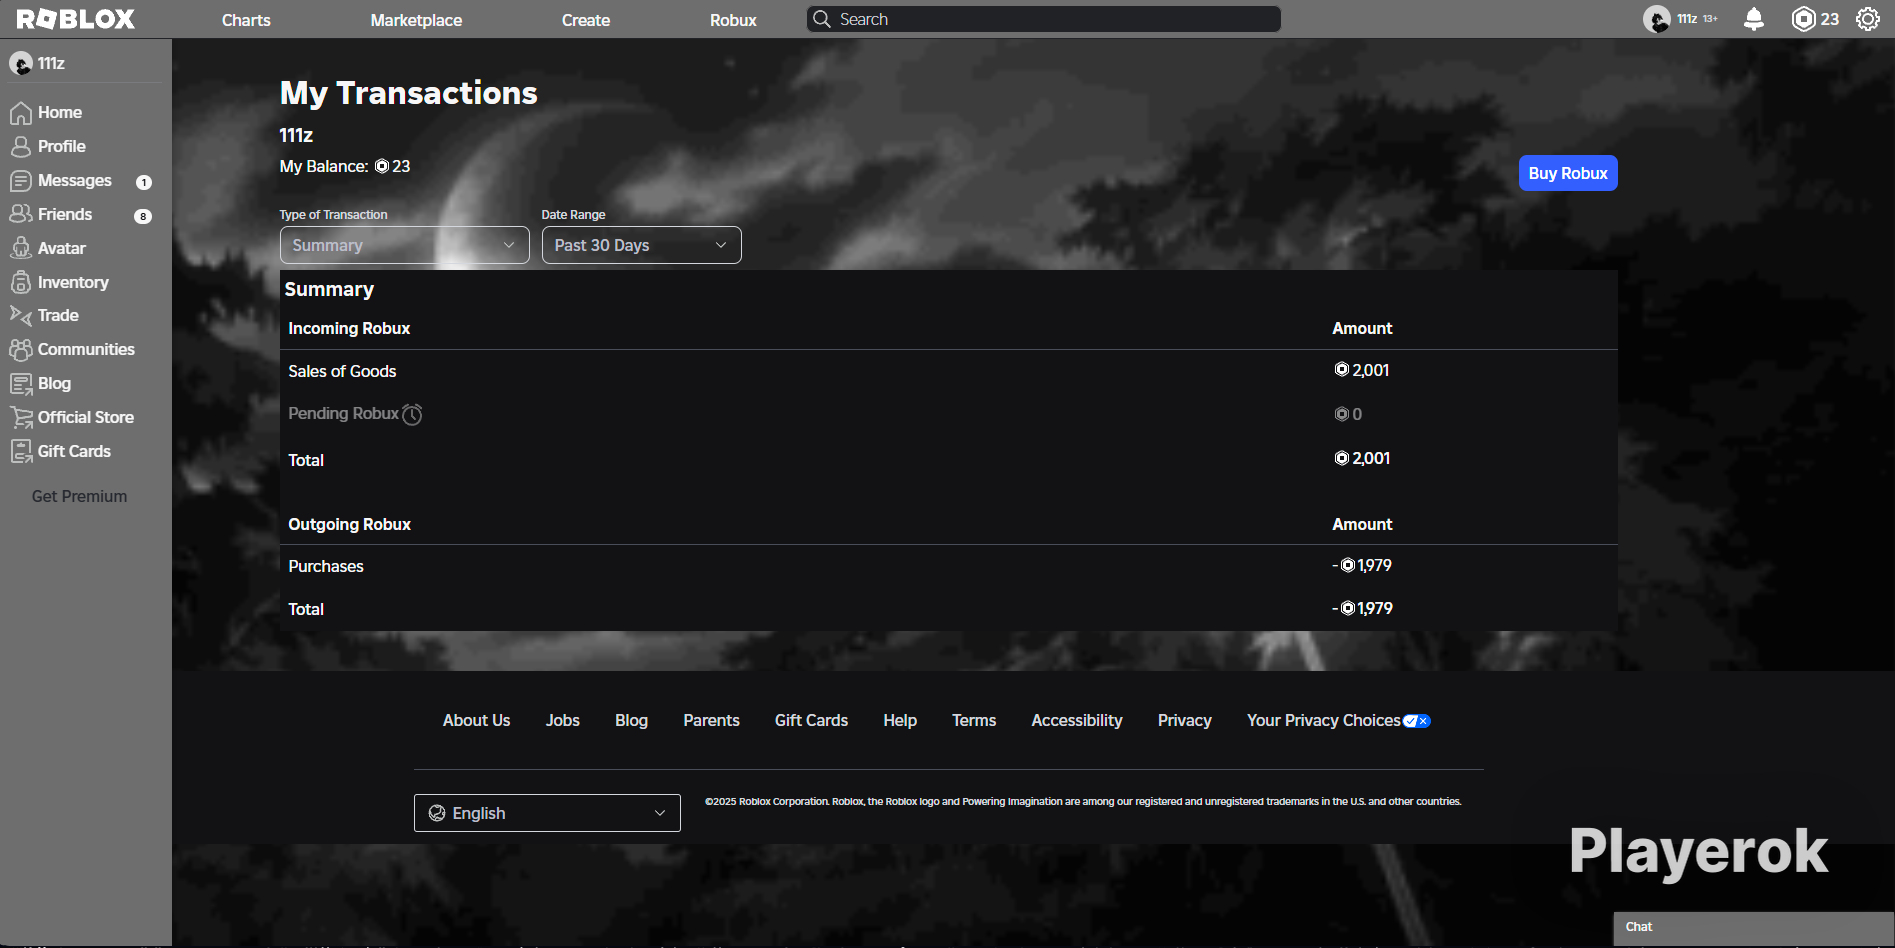1895x948 pixels.
Task: Open the settings gear menu
Action: [x=1868, y=19]
